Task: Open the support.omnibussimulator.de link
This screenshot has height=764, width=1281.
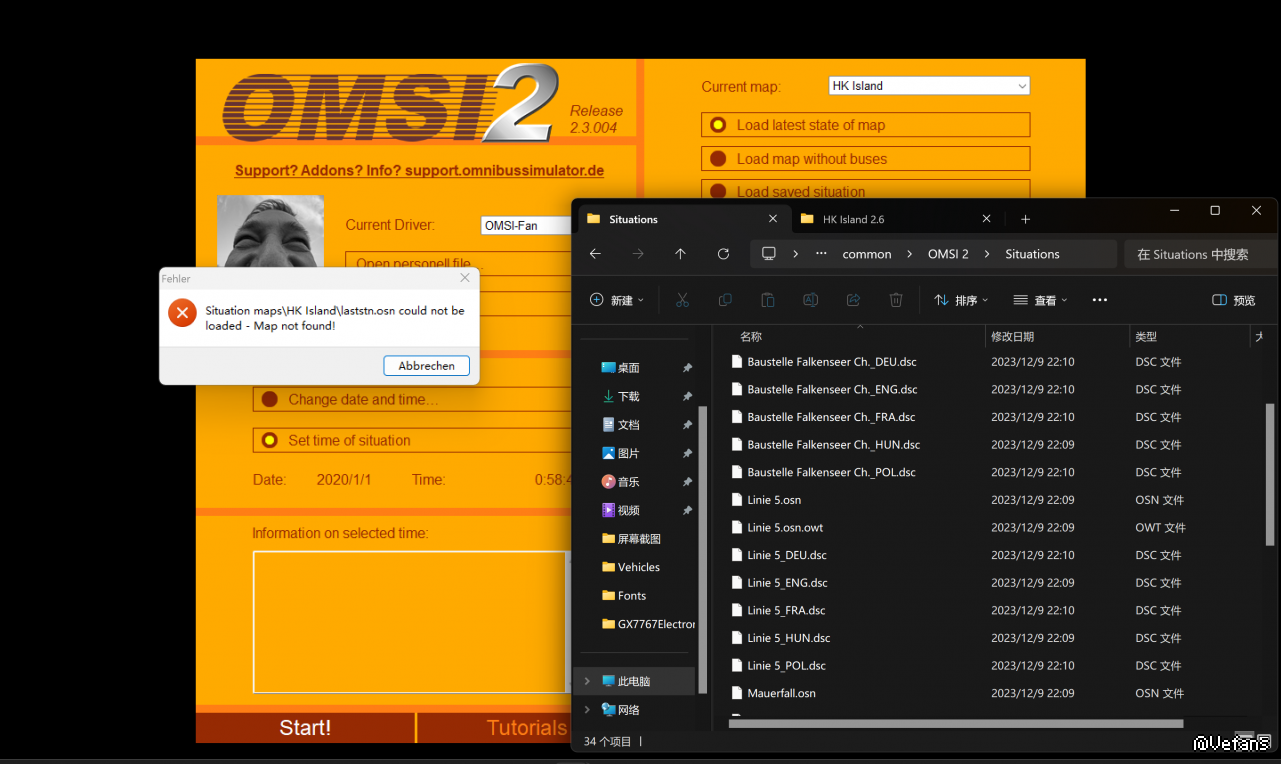Action: (x=419, y=171)
